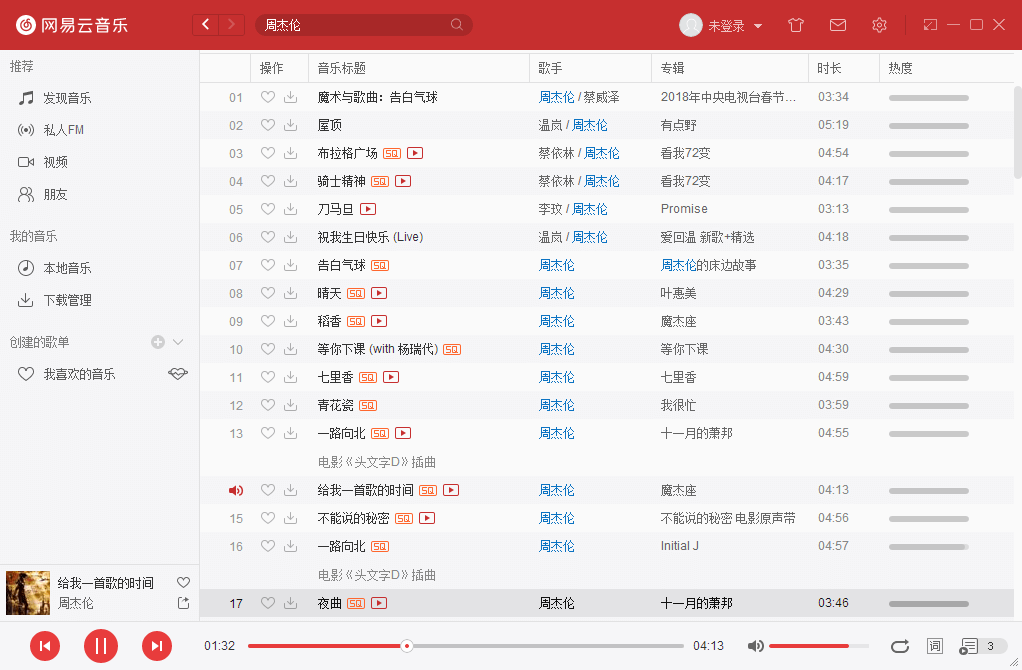This screenshot has width=1022, height=670.
Task: Add a new playlist with plus icon
Action: point(158,342)
